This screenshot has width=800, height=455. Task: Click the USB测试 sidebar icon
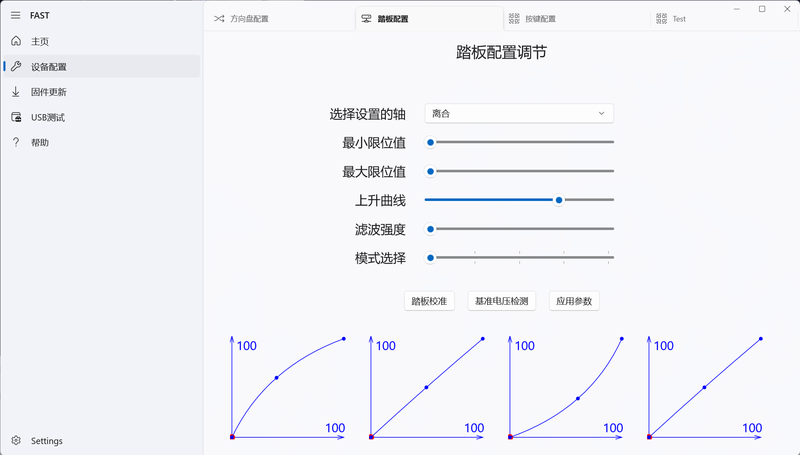click(16, 117)
